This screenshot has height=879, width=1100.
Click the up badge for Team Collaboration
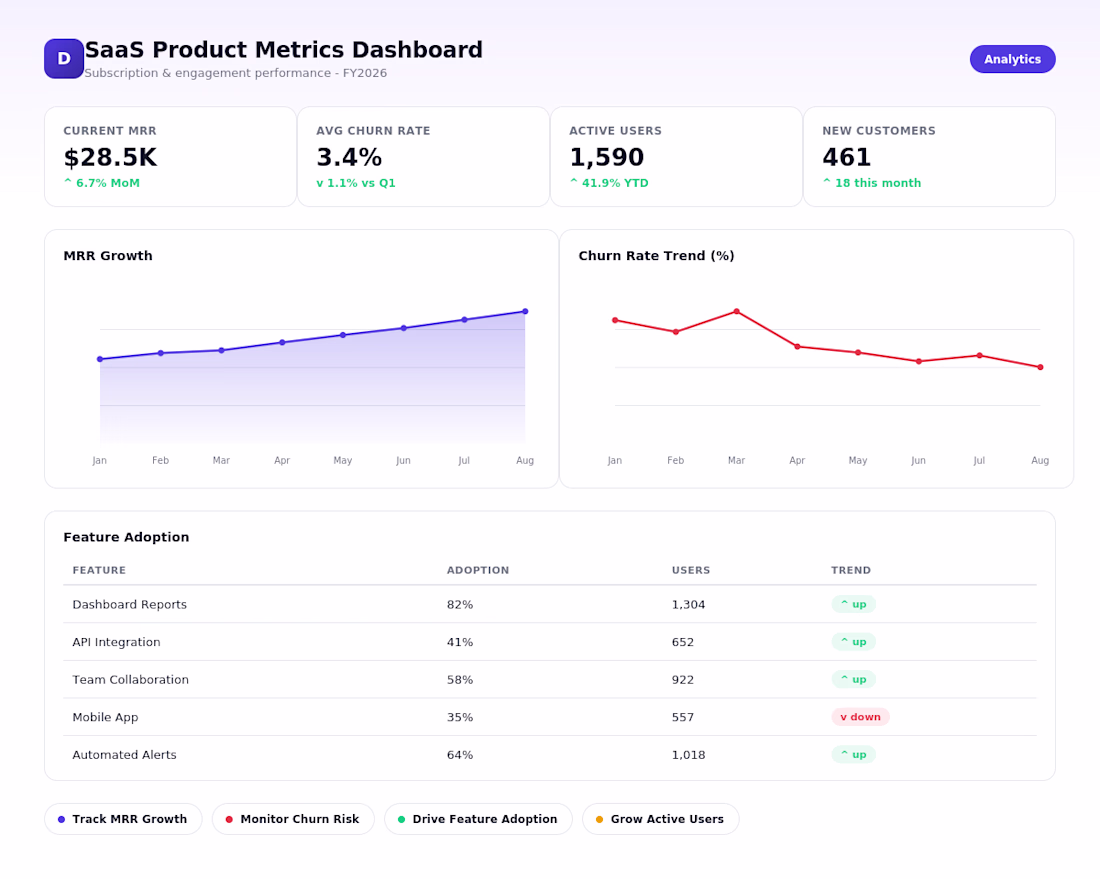(x=853, y=679)
